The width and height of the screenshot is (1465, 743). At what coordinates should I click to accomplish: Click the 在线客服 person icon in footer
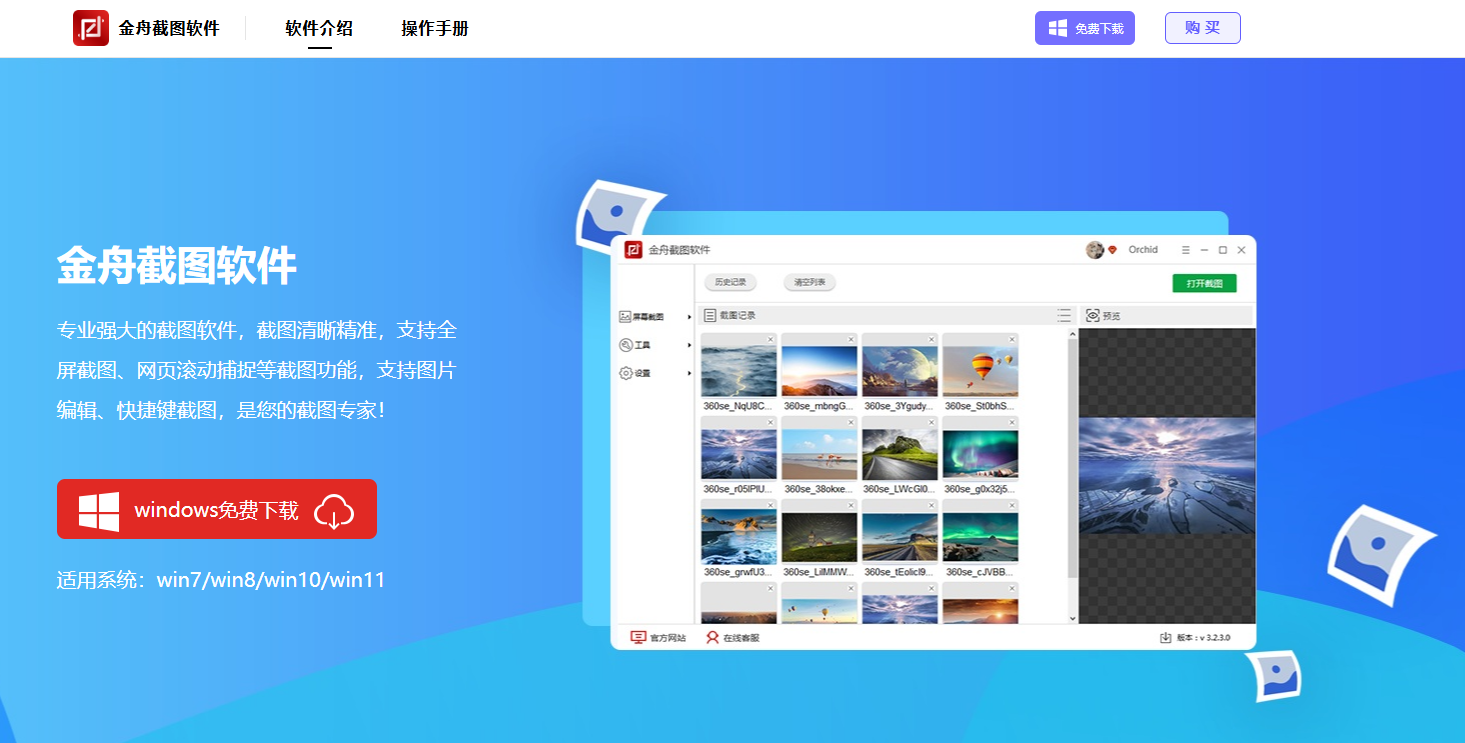click(712, 637)
